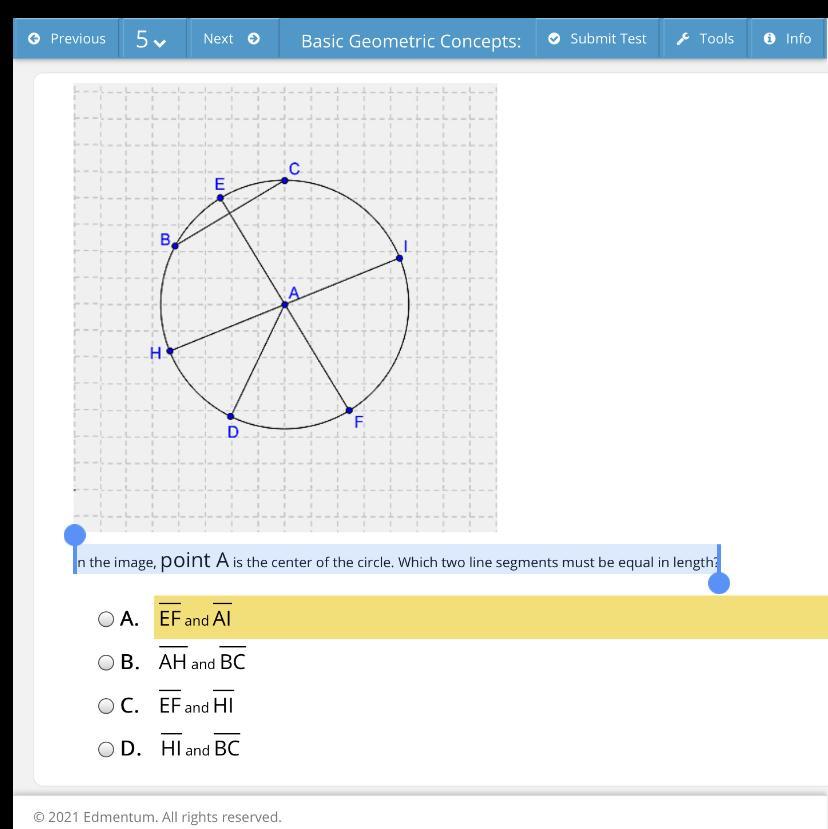Click point H on the circle

170,351
